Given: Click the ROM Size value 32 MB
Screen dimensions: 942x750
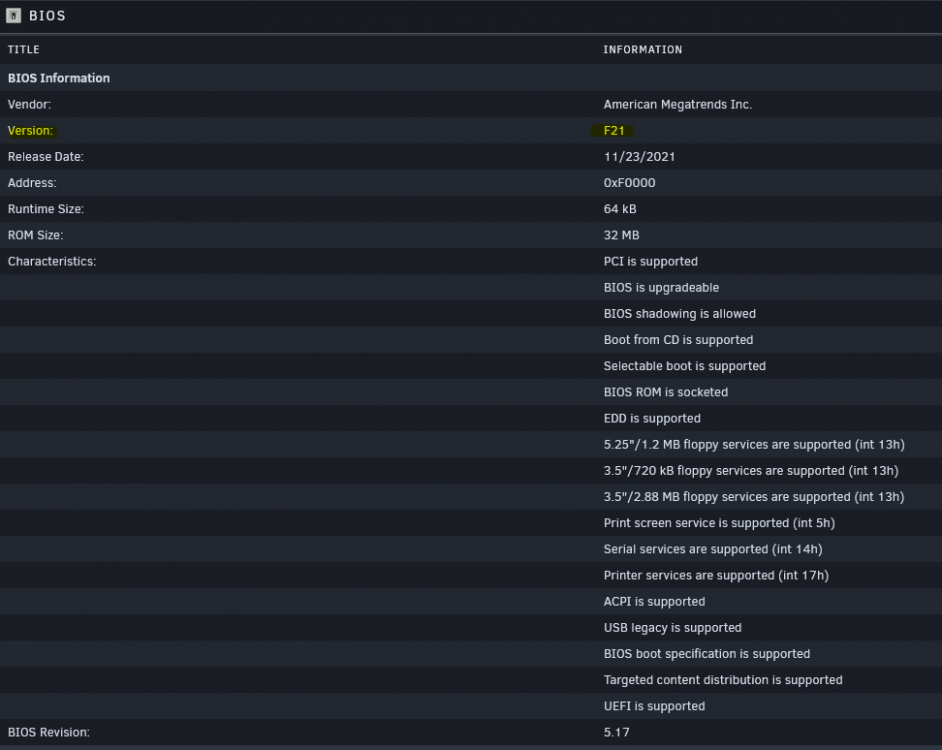Looking at the screenshot, I should pyautogui.click(x=621, y=235).
